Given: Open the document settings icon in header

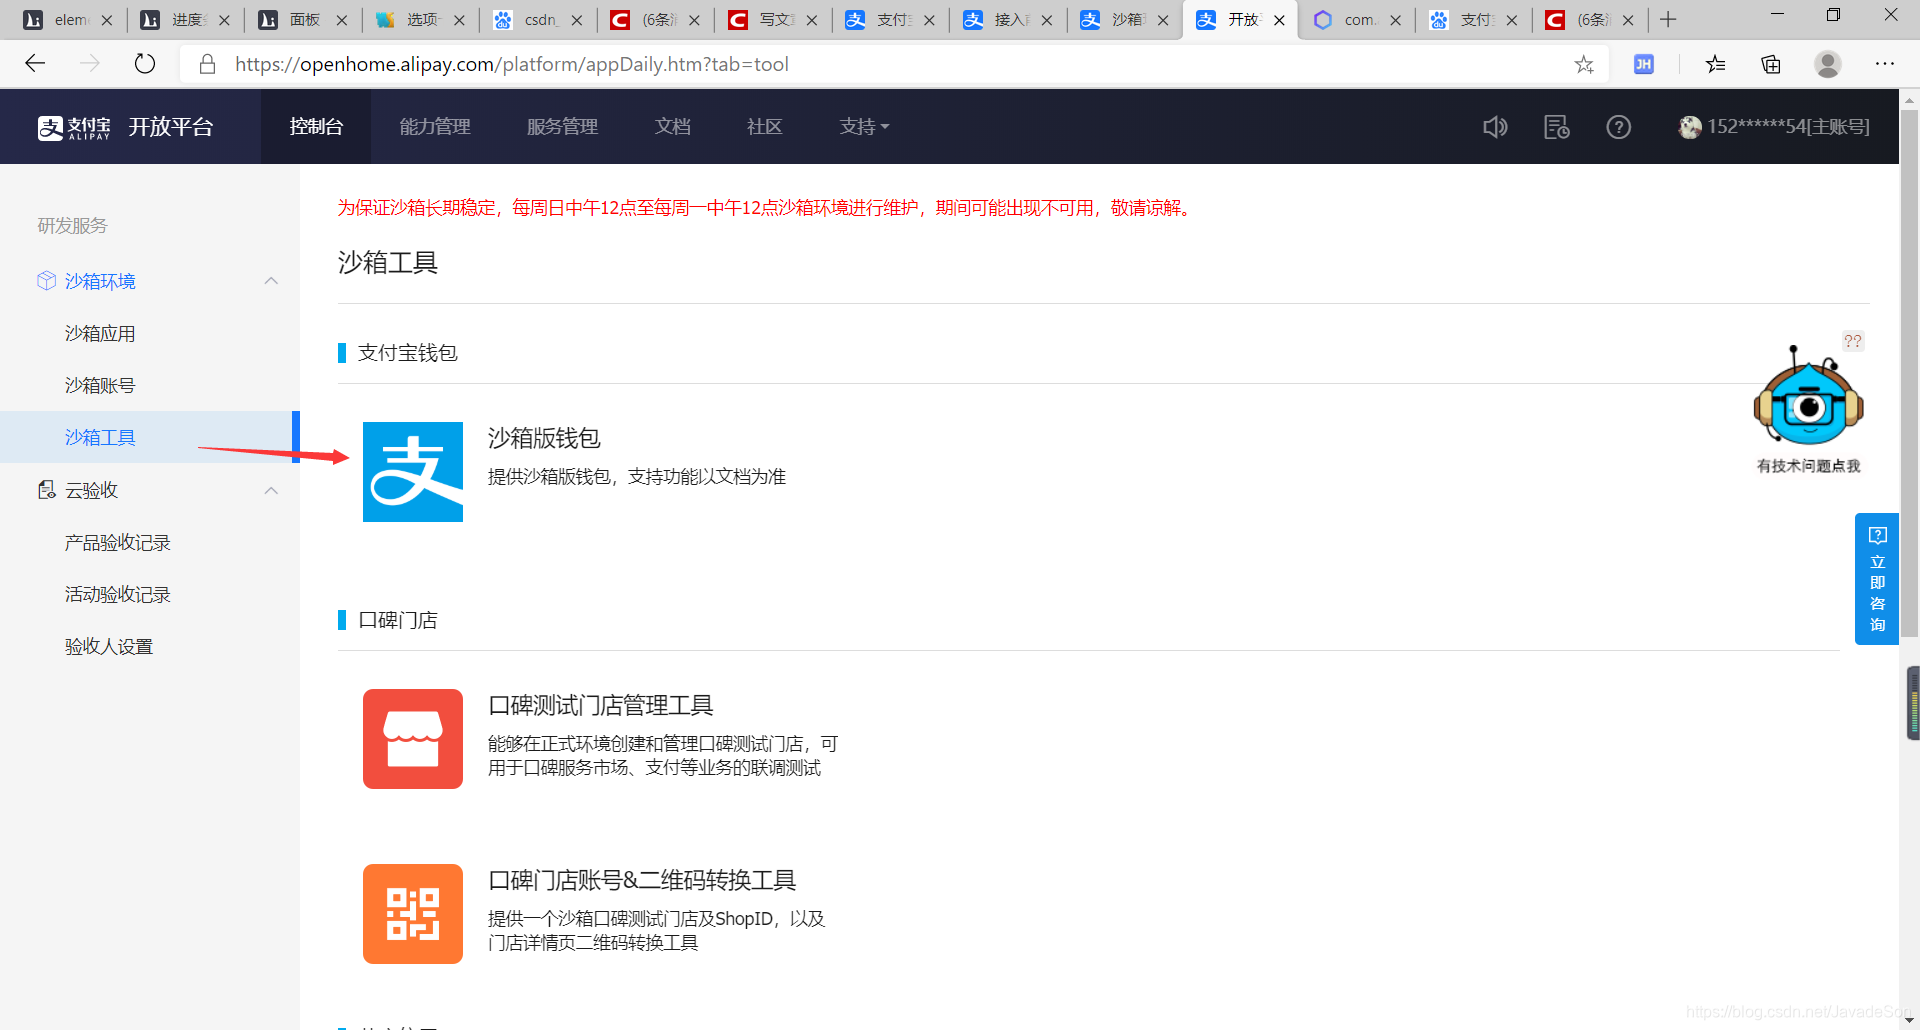Looking at the screenshot, I should [x=1557, y=127].
